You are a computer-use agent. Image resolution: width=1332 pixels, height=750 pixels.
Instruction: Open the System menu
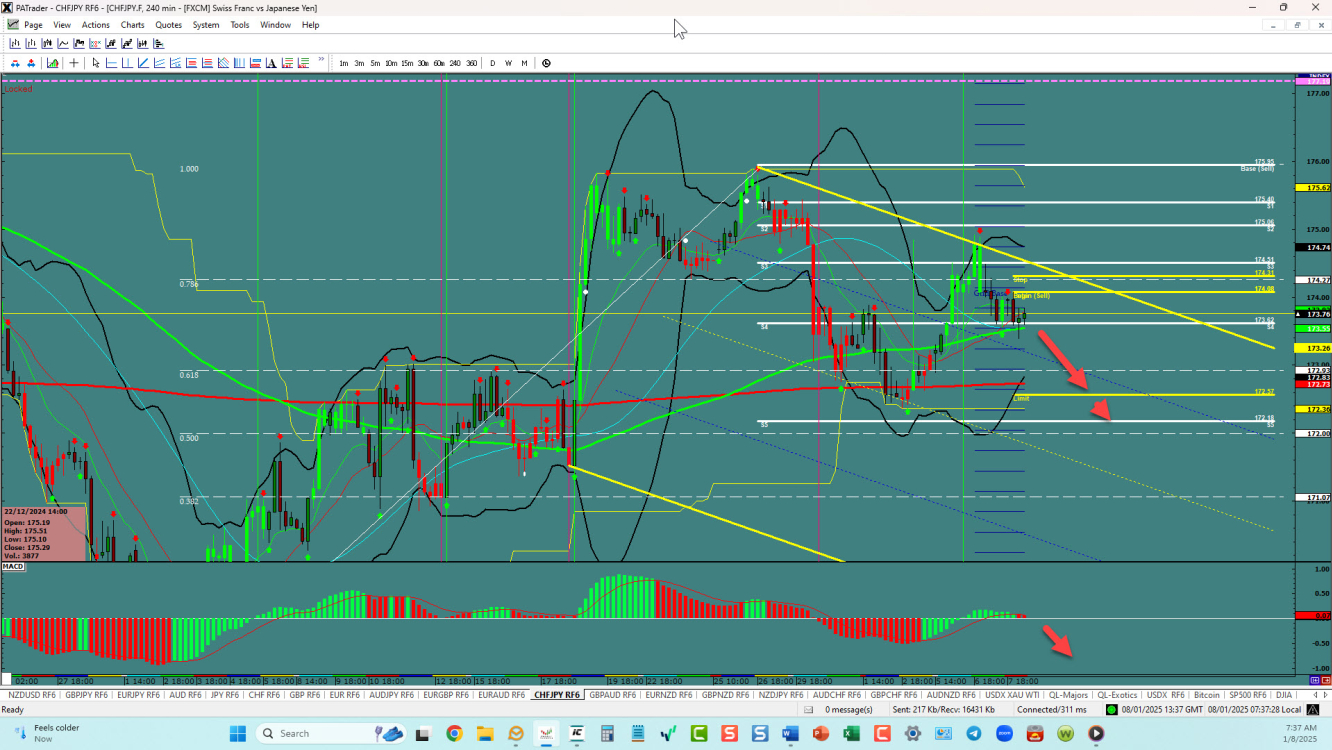click(x=206, y=25)
